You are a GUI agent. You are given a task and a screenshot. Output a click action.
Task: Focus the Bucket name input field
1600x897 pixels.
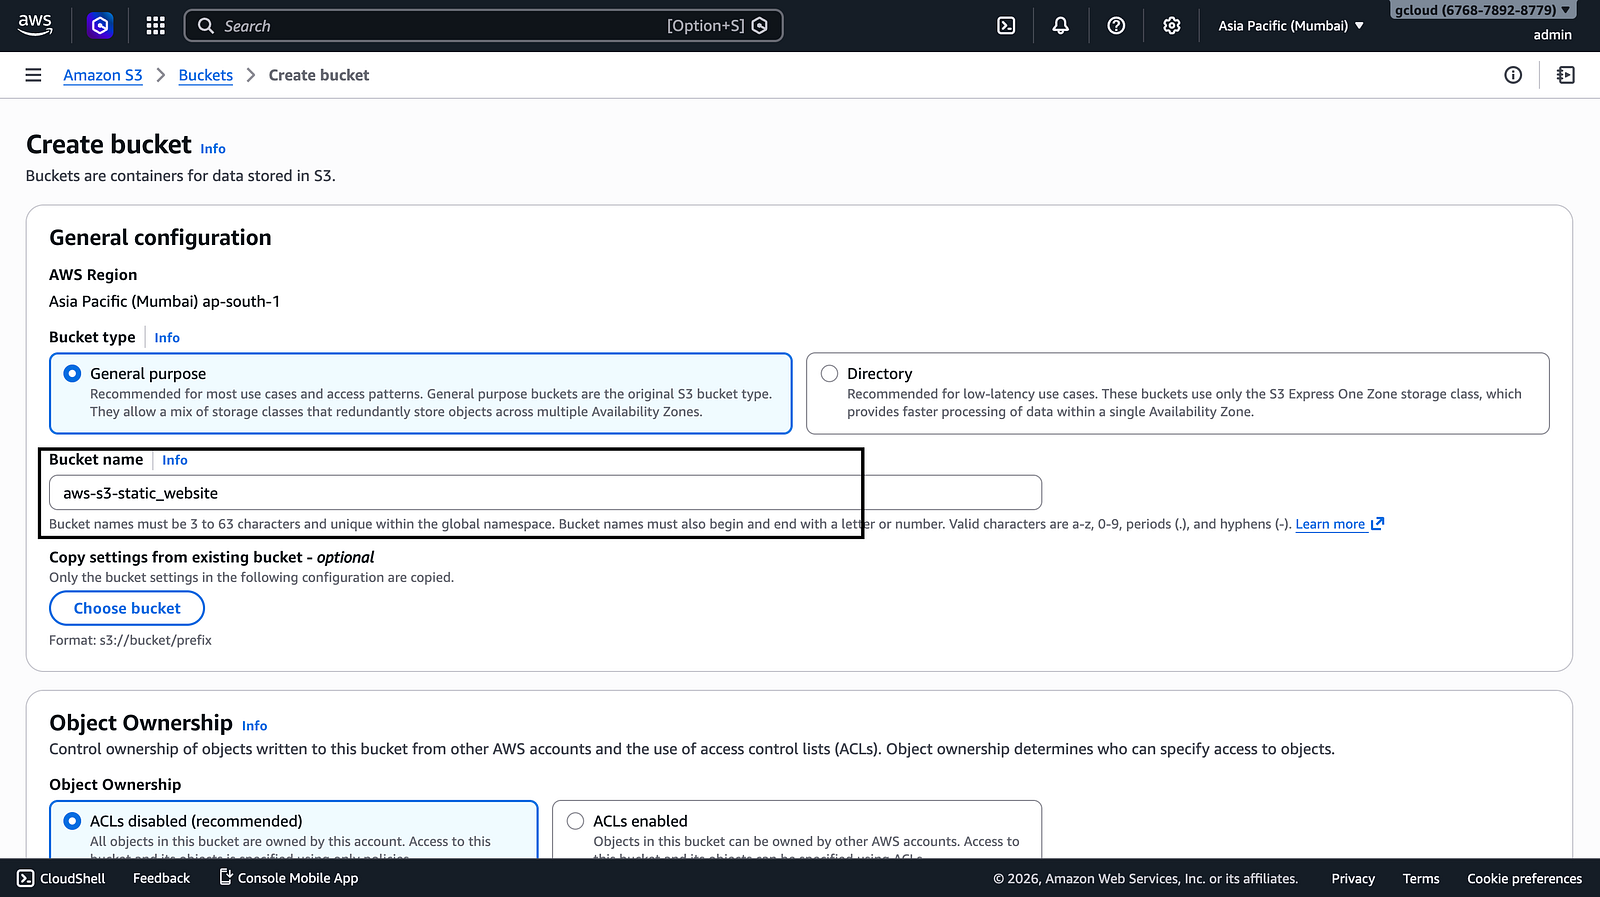(x=545, y=493)
